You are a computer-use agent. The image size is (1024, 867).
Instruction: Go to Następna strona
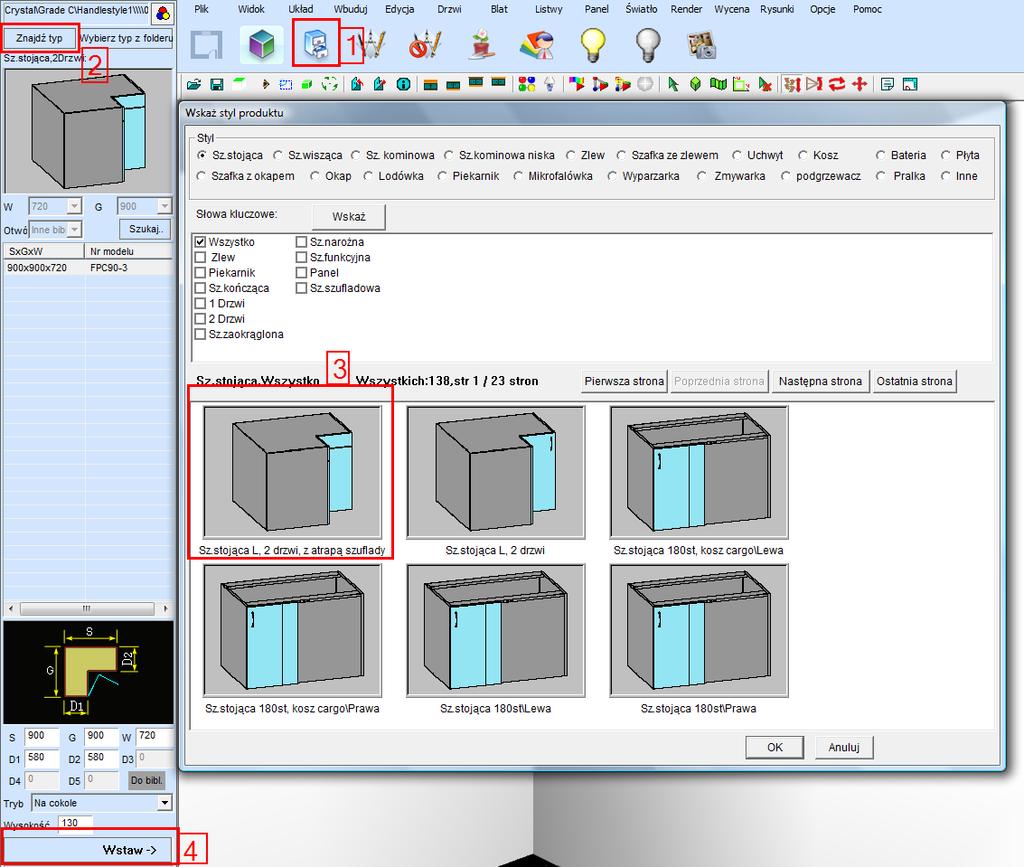(820, 381)
